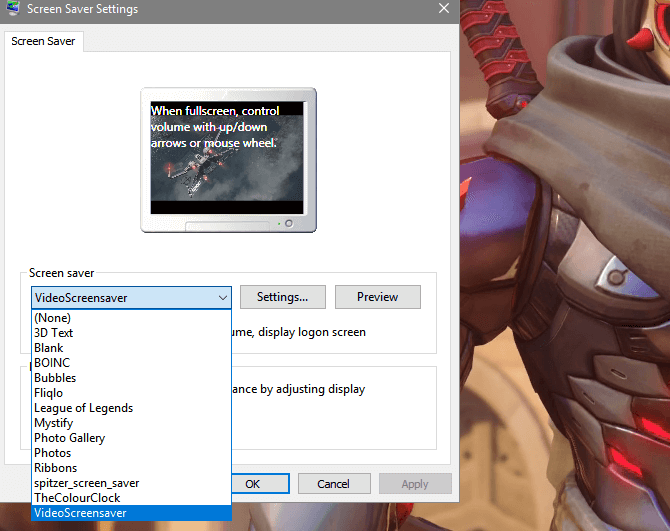Choose League of Legends screen saver
This screenshot has width=670, height=531.
(x=83, y=408)
